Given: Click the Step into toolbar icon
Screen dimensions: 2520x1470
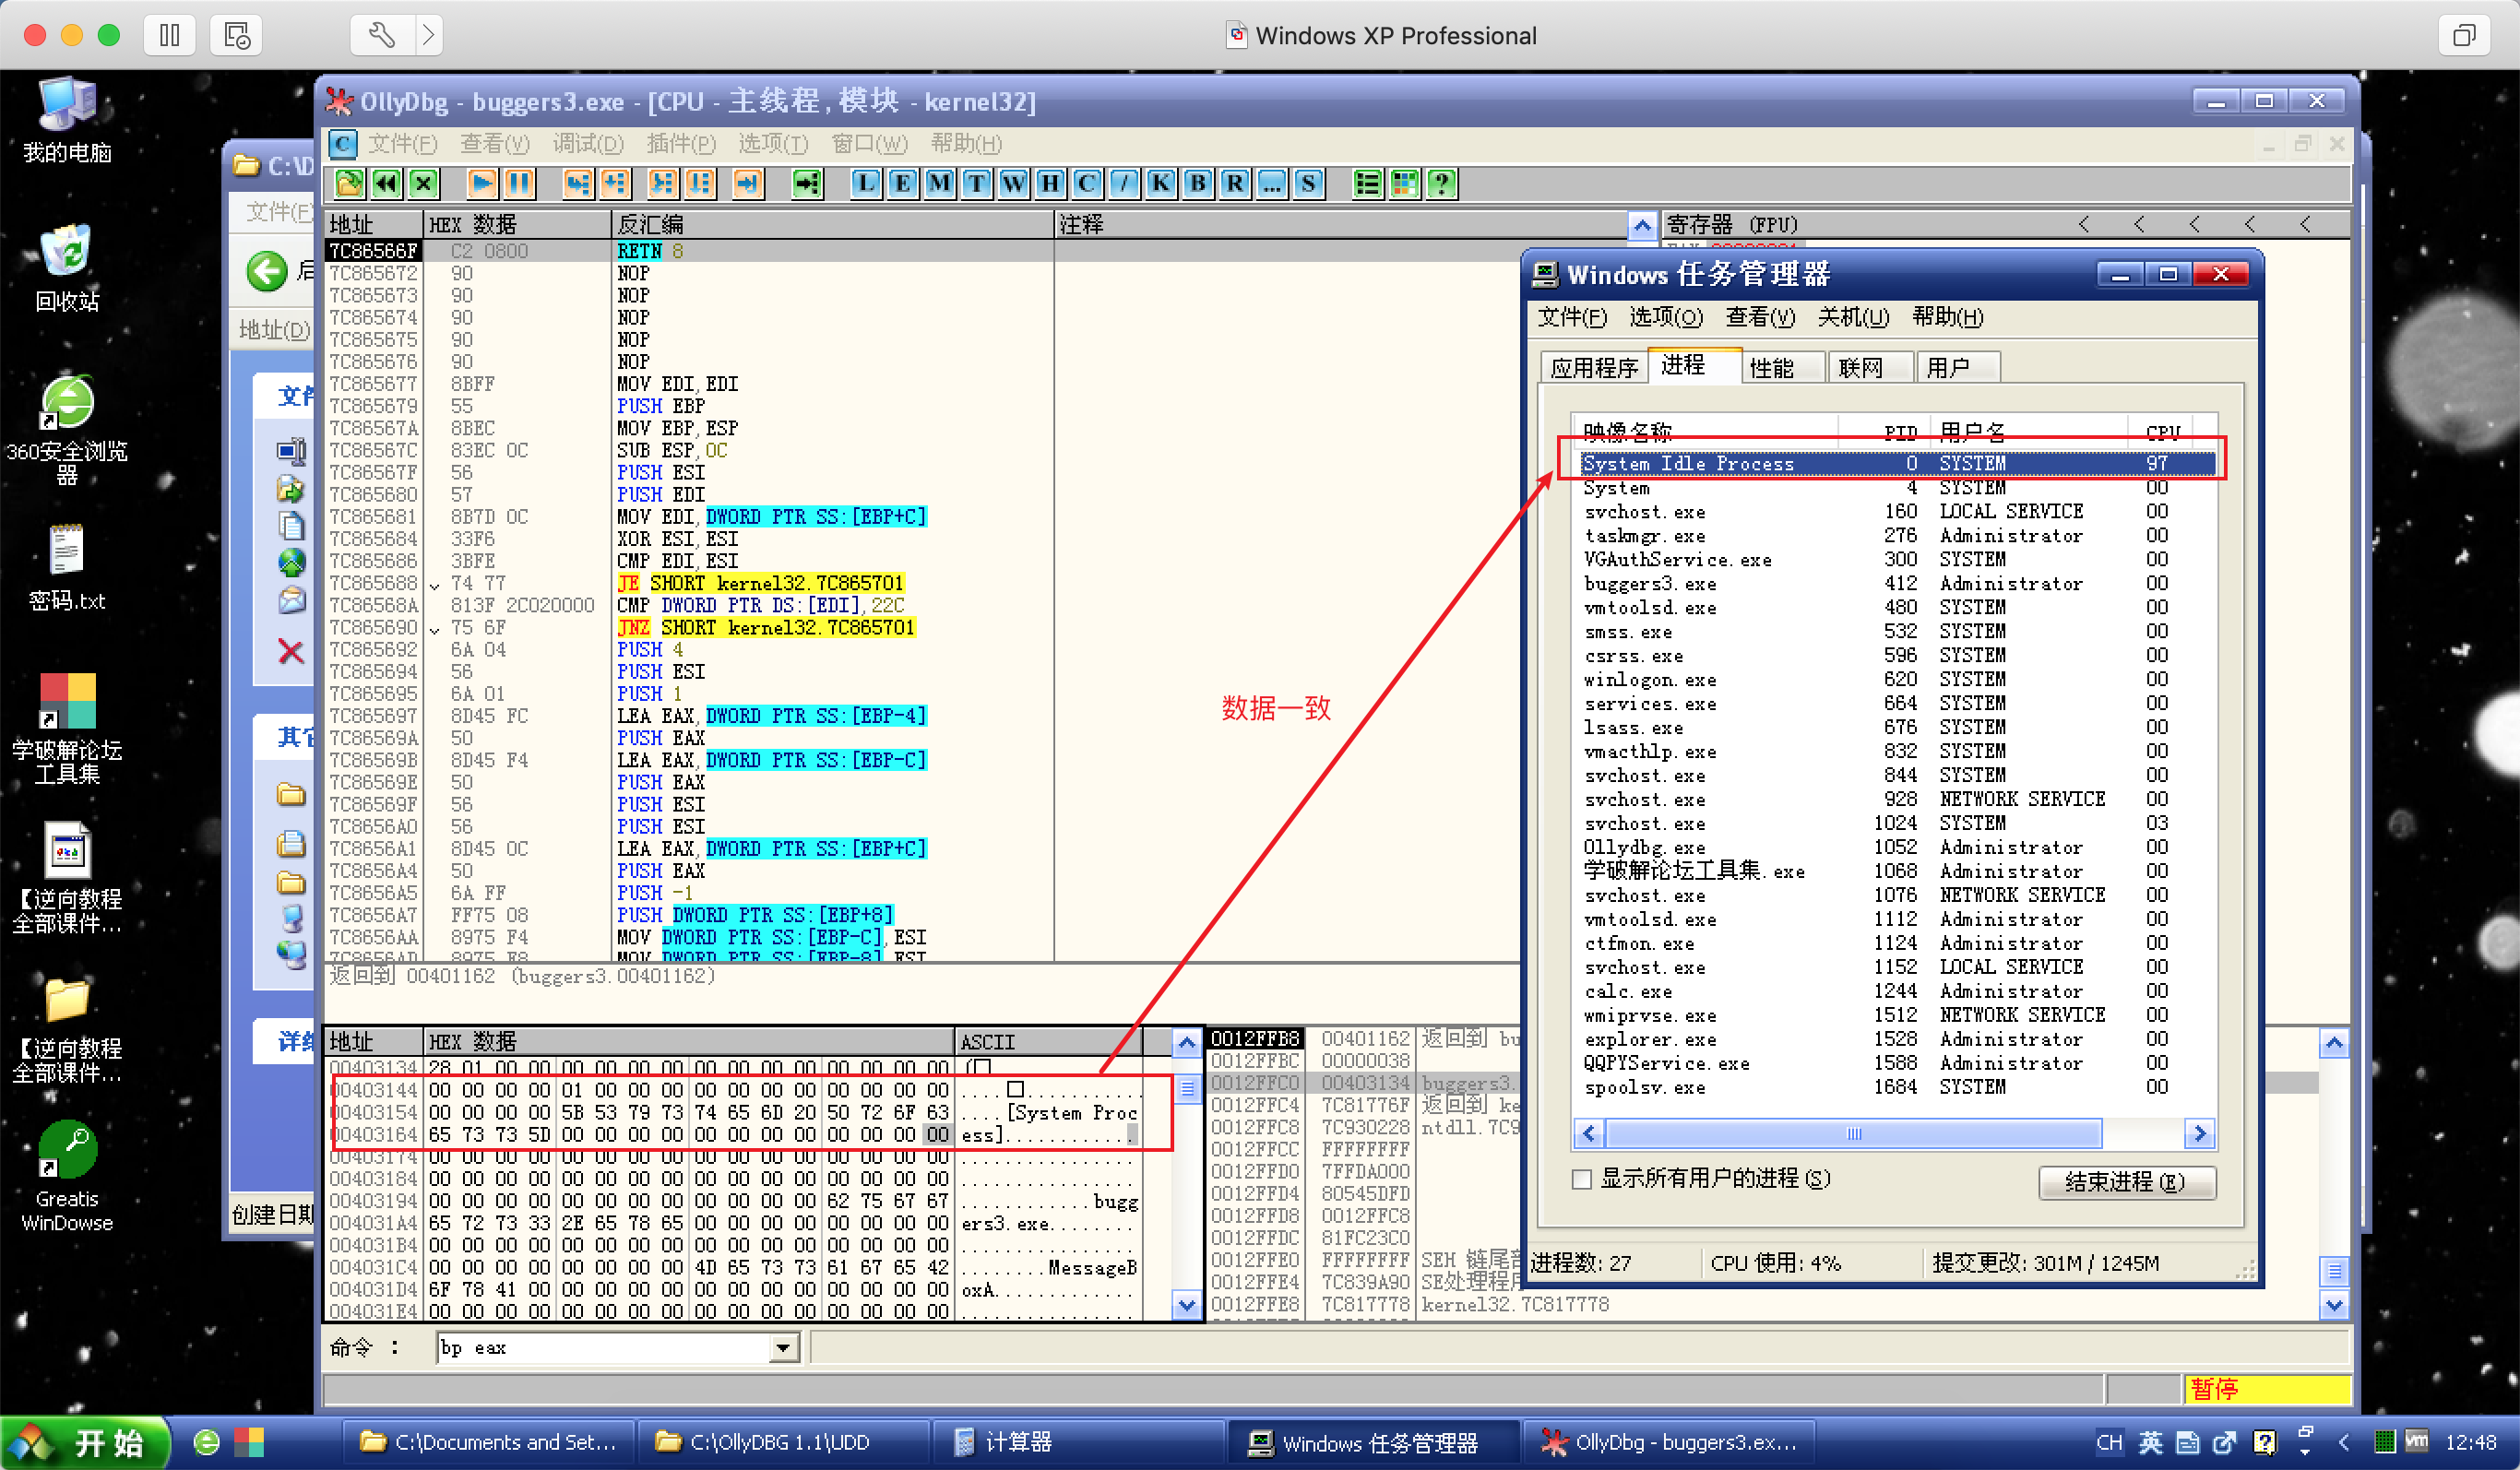Looking at the screenshot, I should tap(577, 183).
